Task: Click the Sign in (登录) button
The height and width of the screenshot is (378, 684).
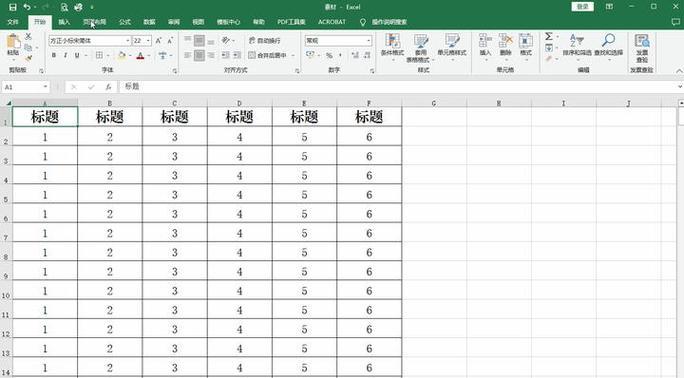Action: click(582, 7)
